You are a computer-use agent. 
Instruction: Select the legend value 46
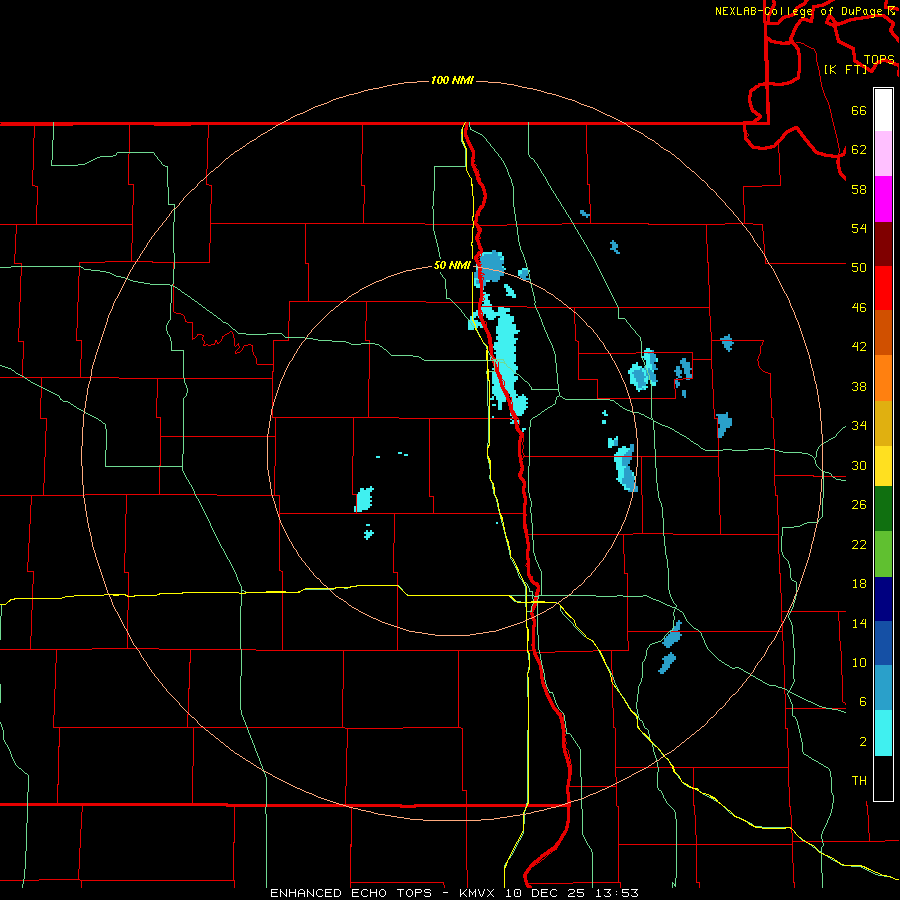[859, 308]
